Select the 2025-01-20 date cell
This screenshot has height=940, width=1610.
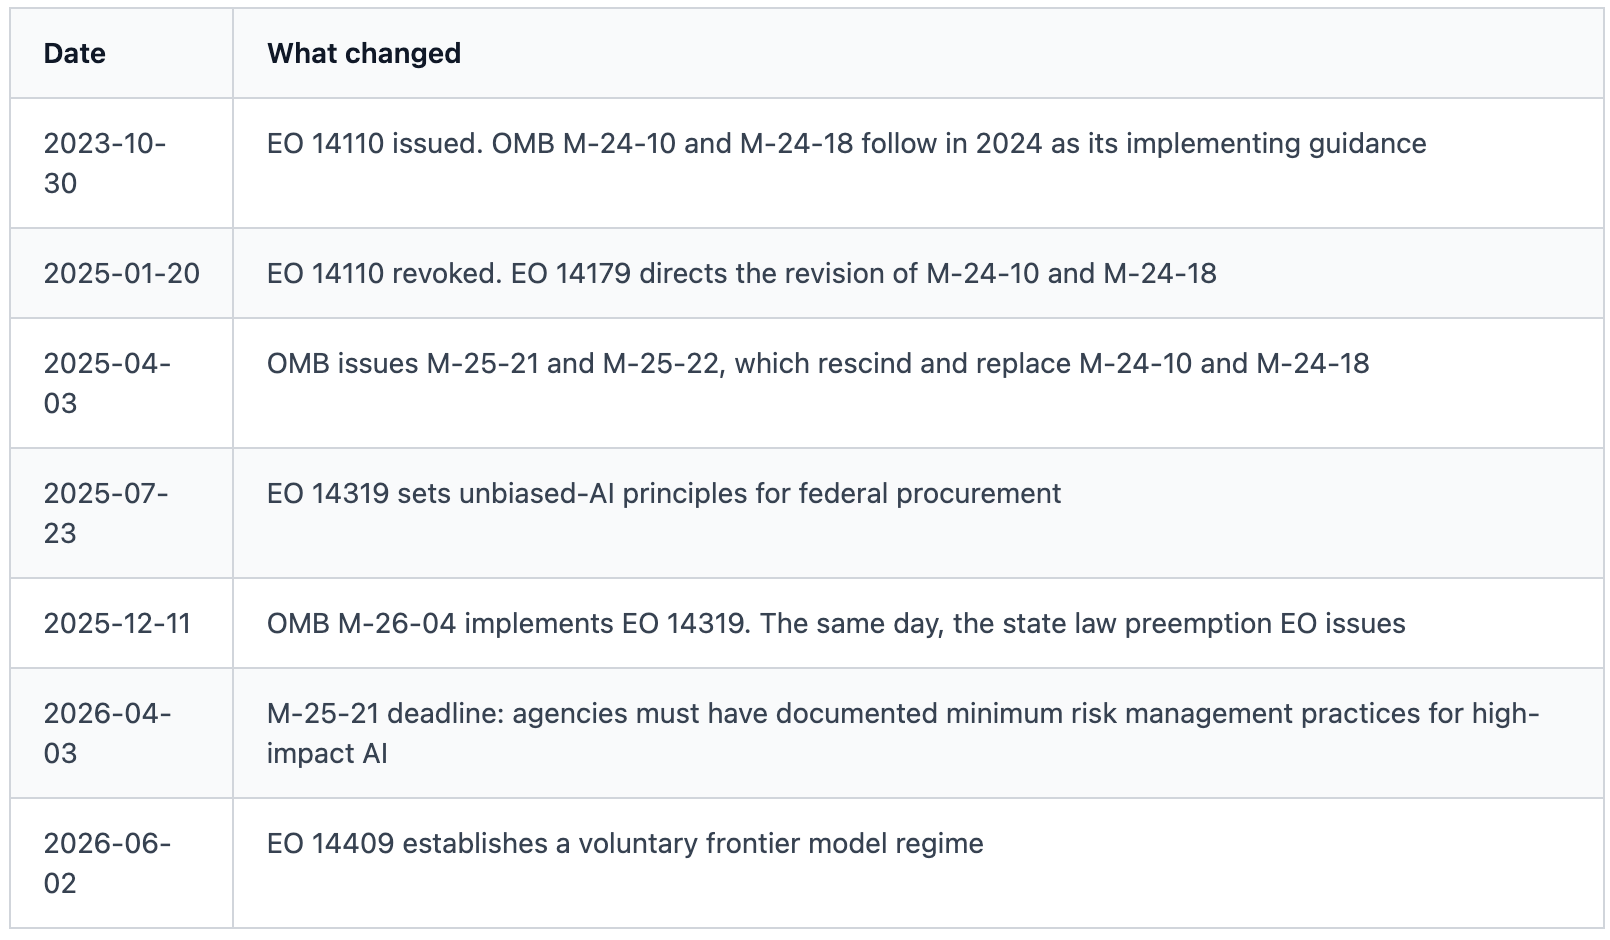[x=121, y=273]
